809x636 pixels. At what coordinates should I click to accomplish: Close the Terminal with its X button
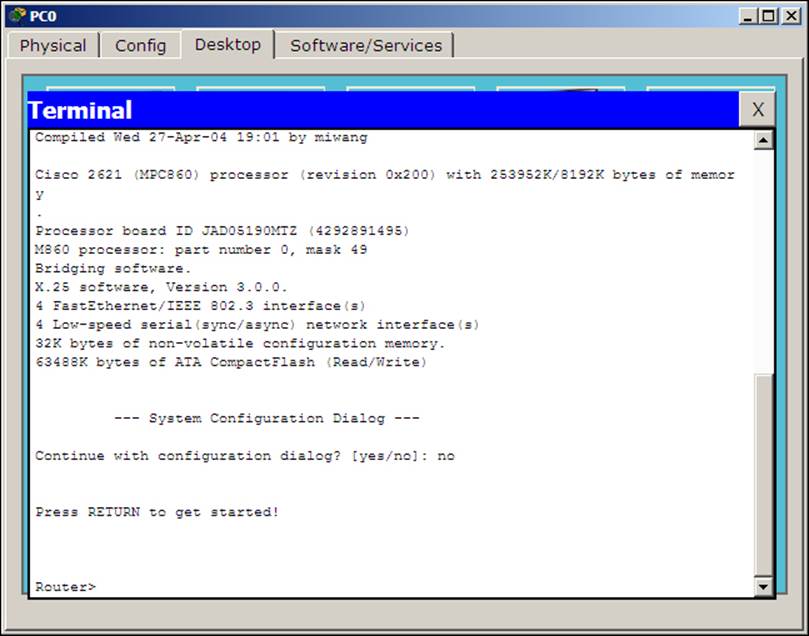[x=757, y=109]
